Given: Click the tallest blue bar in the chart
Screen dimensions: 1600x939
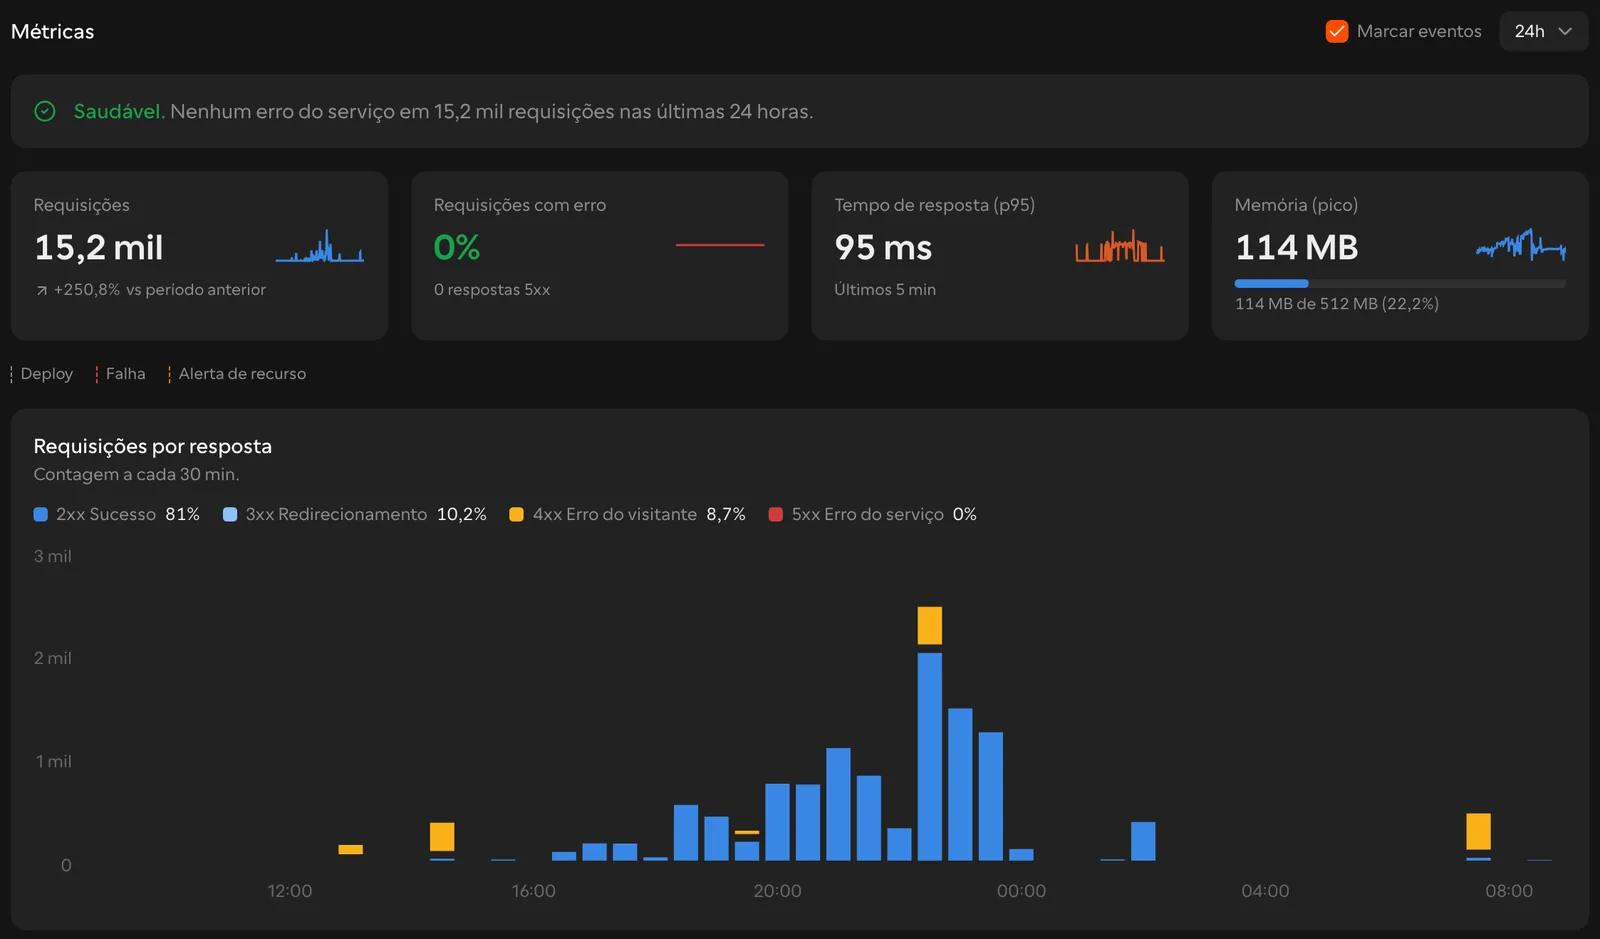Looking at the screenshot, I should click(930, 757).
